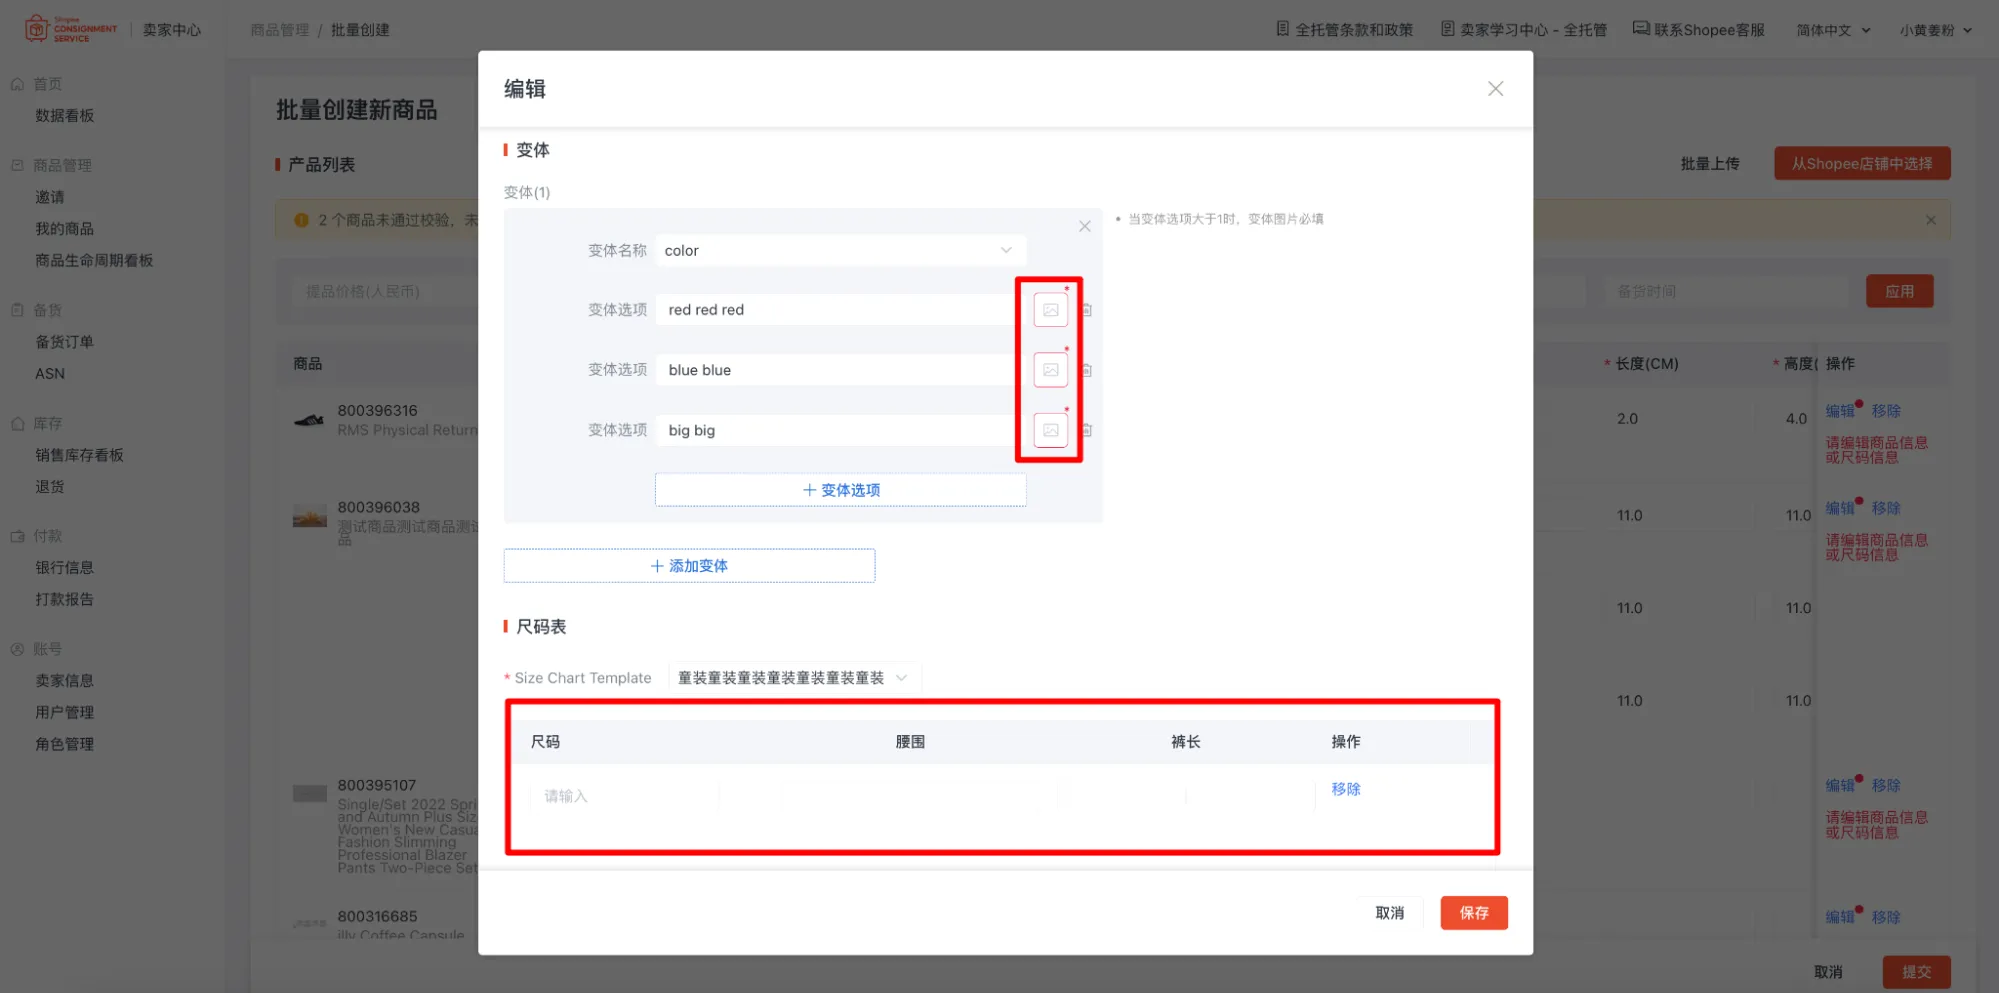Image resolution: width=1999 pixels, height=993 pixels.
Task: Open the Size Chart Template dropdown
Action: [x=900, y=677]
